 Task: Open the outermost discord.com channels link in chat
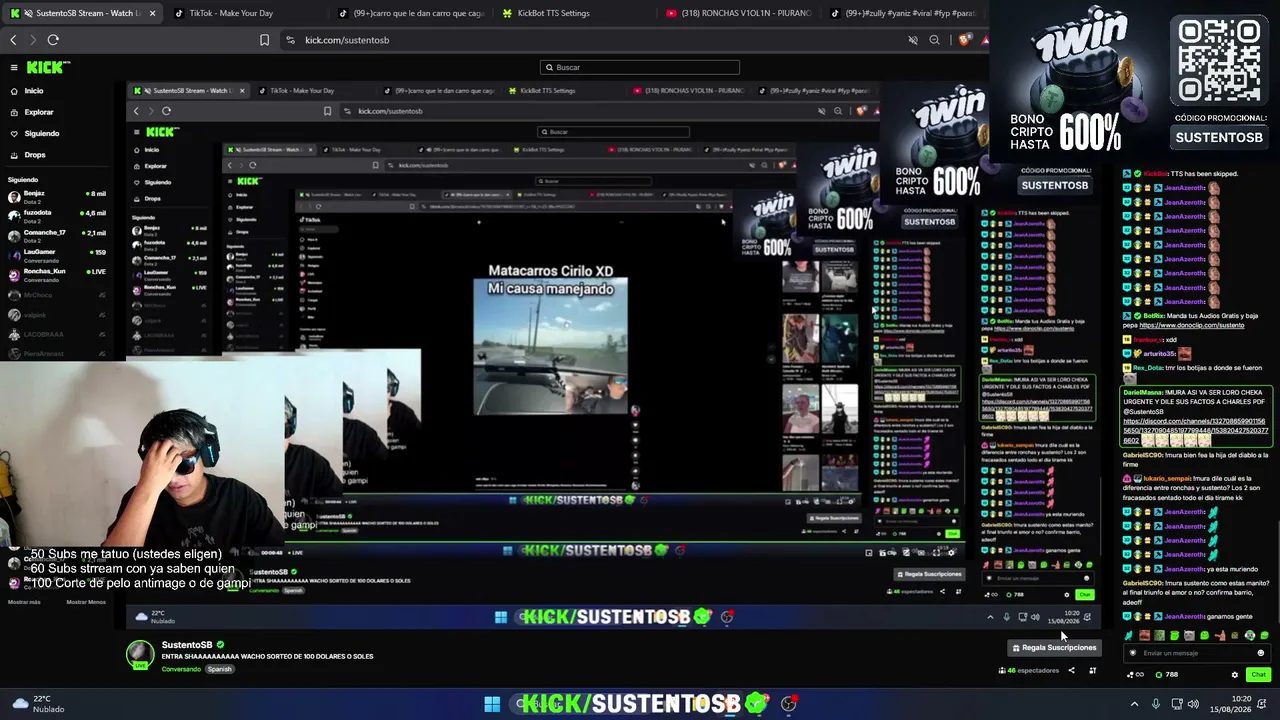[x=1194, y=431]
